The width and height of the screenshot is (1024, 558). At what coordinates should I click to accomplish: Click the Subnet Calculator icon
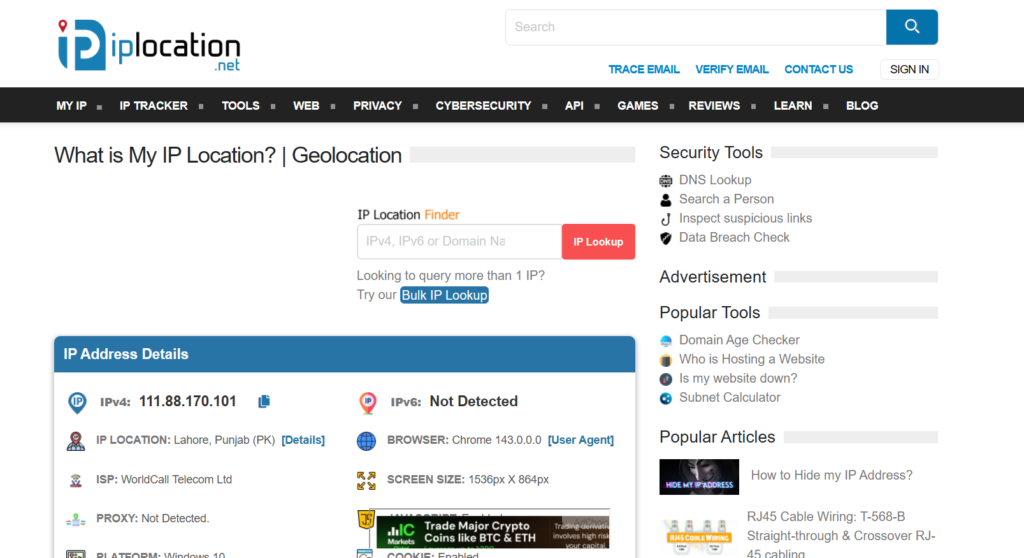pos(665,398)
